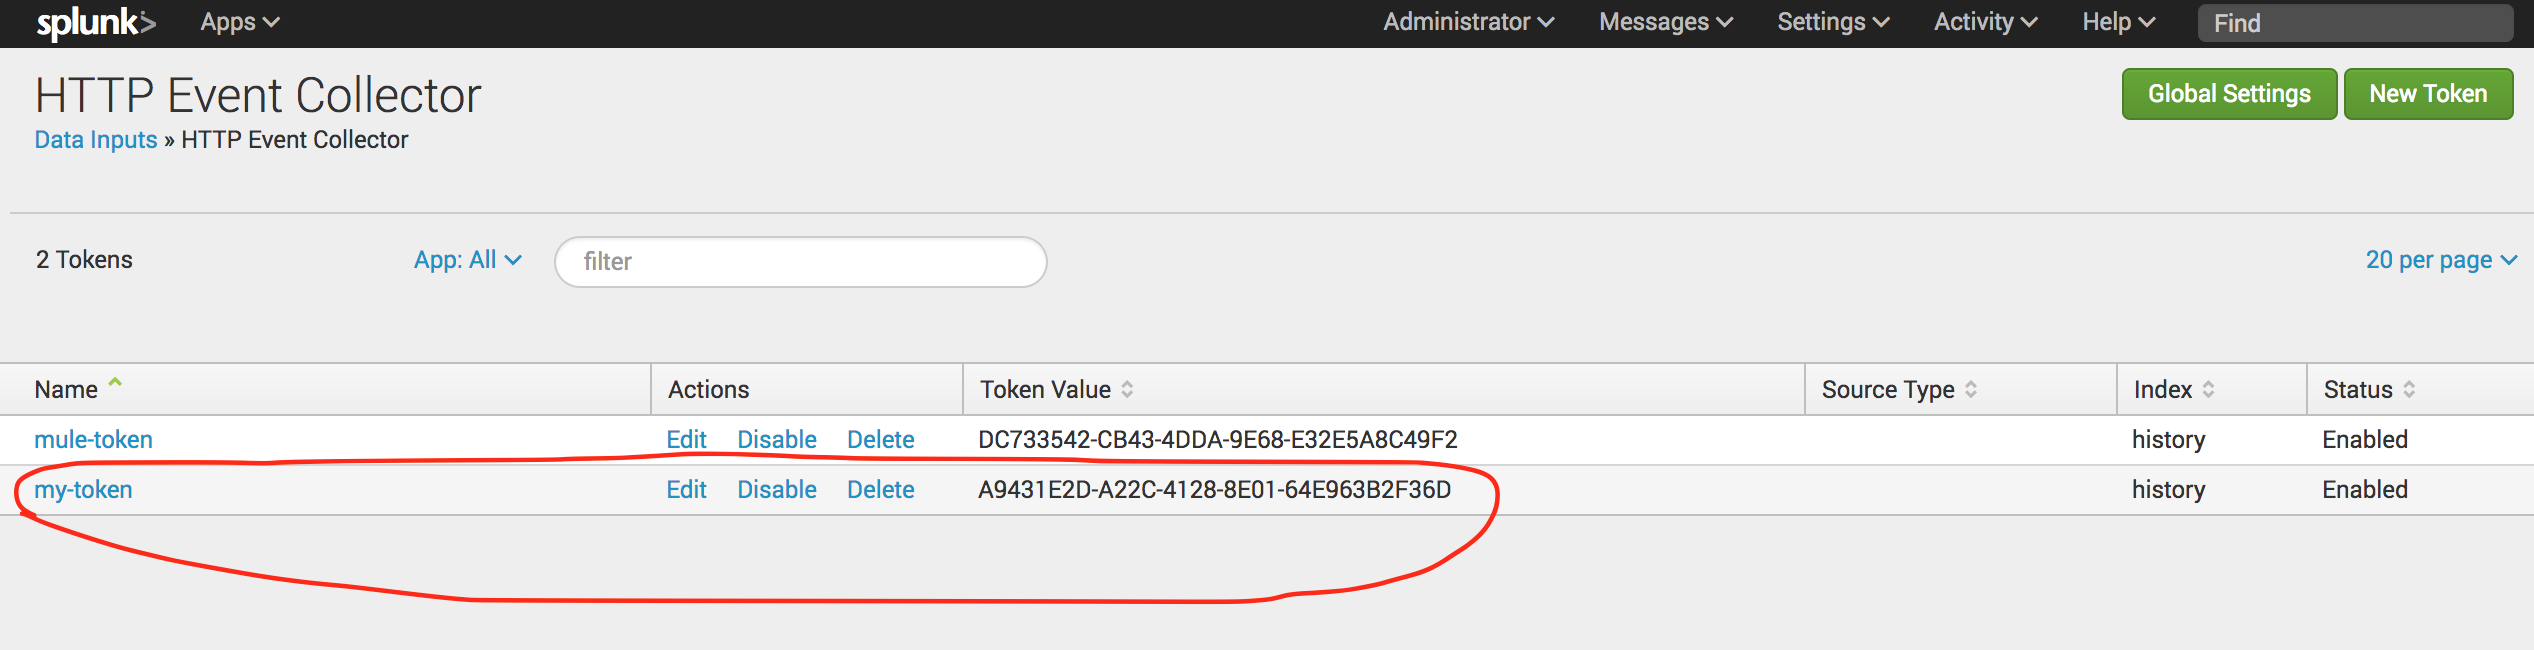Go to the Data Inputs breadcrumb link
The width and height of the screenshot is (2534, 650).
[x=96, y=140]
